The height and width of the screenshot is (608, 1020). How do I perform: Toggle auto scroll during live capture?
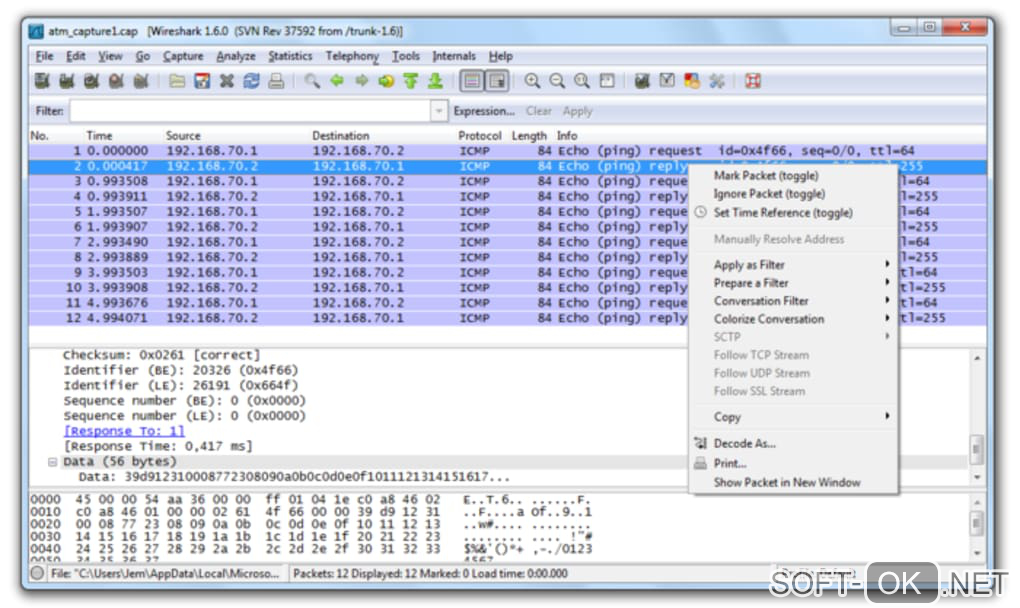[x=497, y=81]
